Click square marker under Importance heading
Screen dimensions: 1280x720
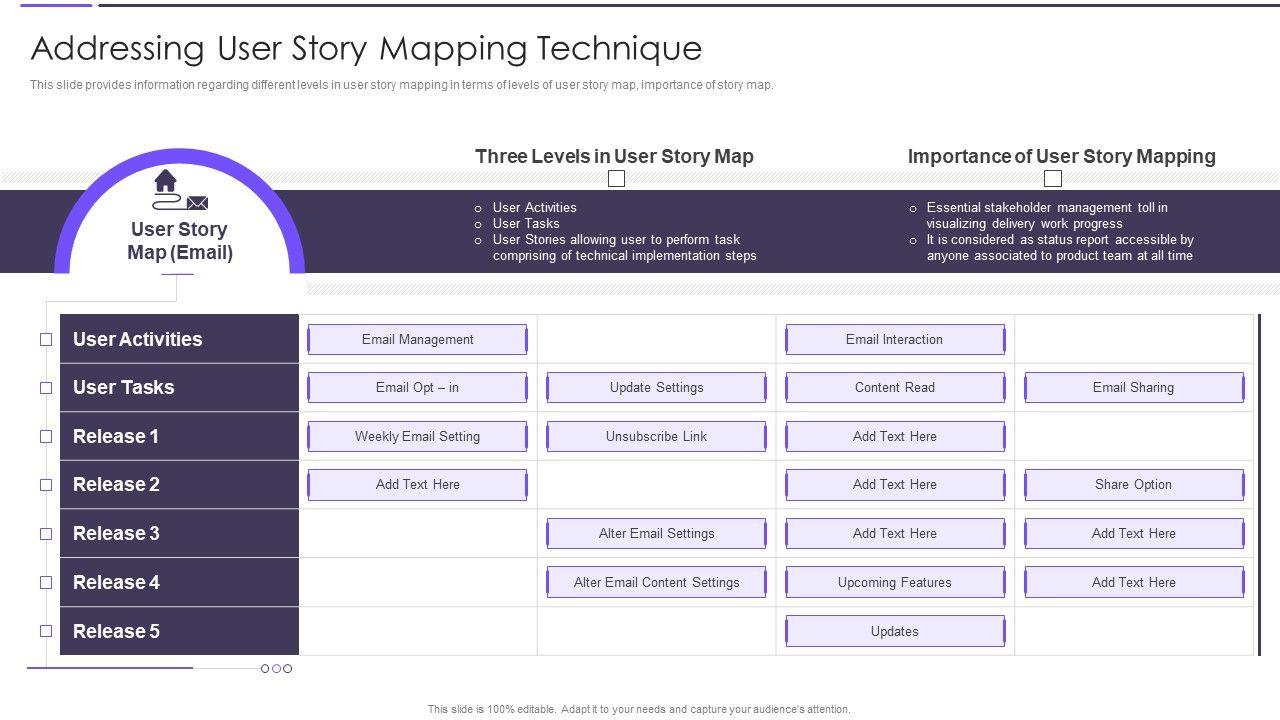point(1053,179)
